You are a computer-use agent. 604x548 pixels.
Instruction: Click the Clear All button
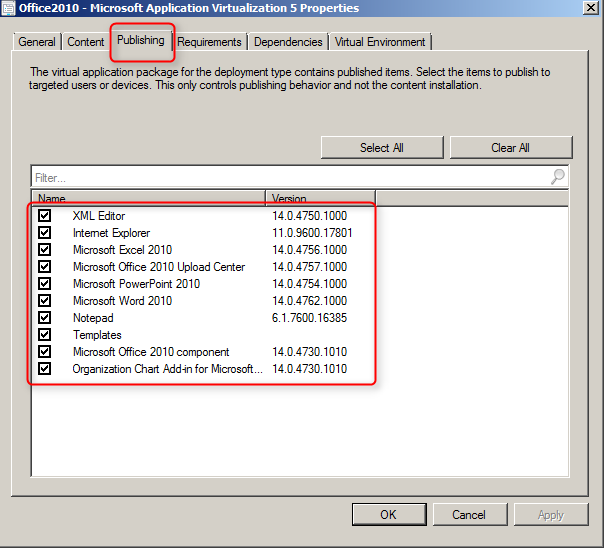pyautogui.click(x=510, y=147)
